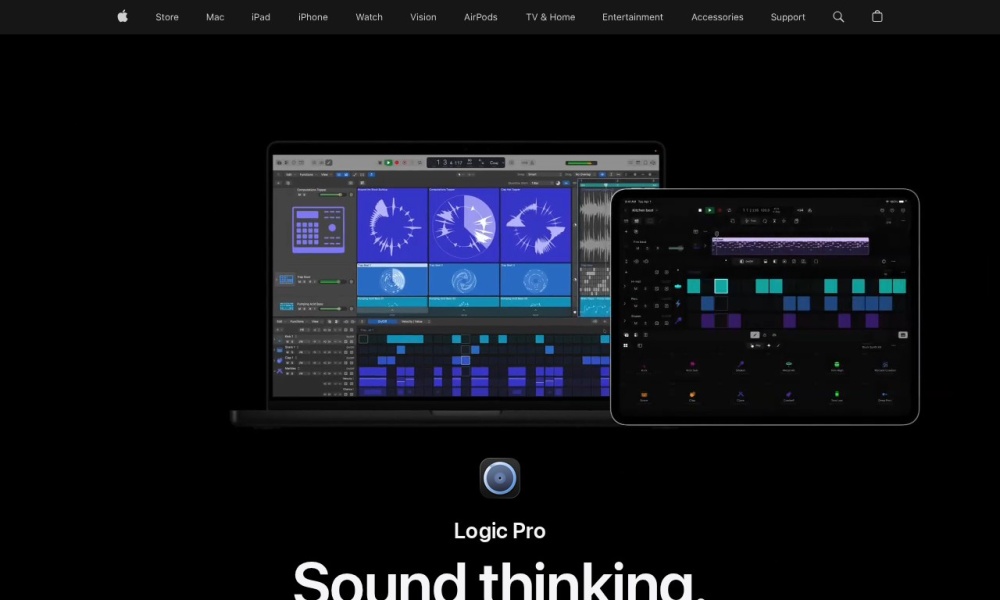
Task: Visit the Support link
Action: coord(788,17)
